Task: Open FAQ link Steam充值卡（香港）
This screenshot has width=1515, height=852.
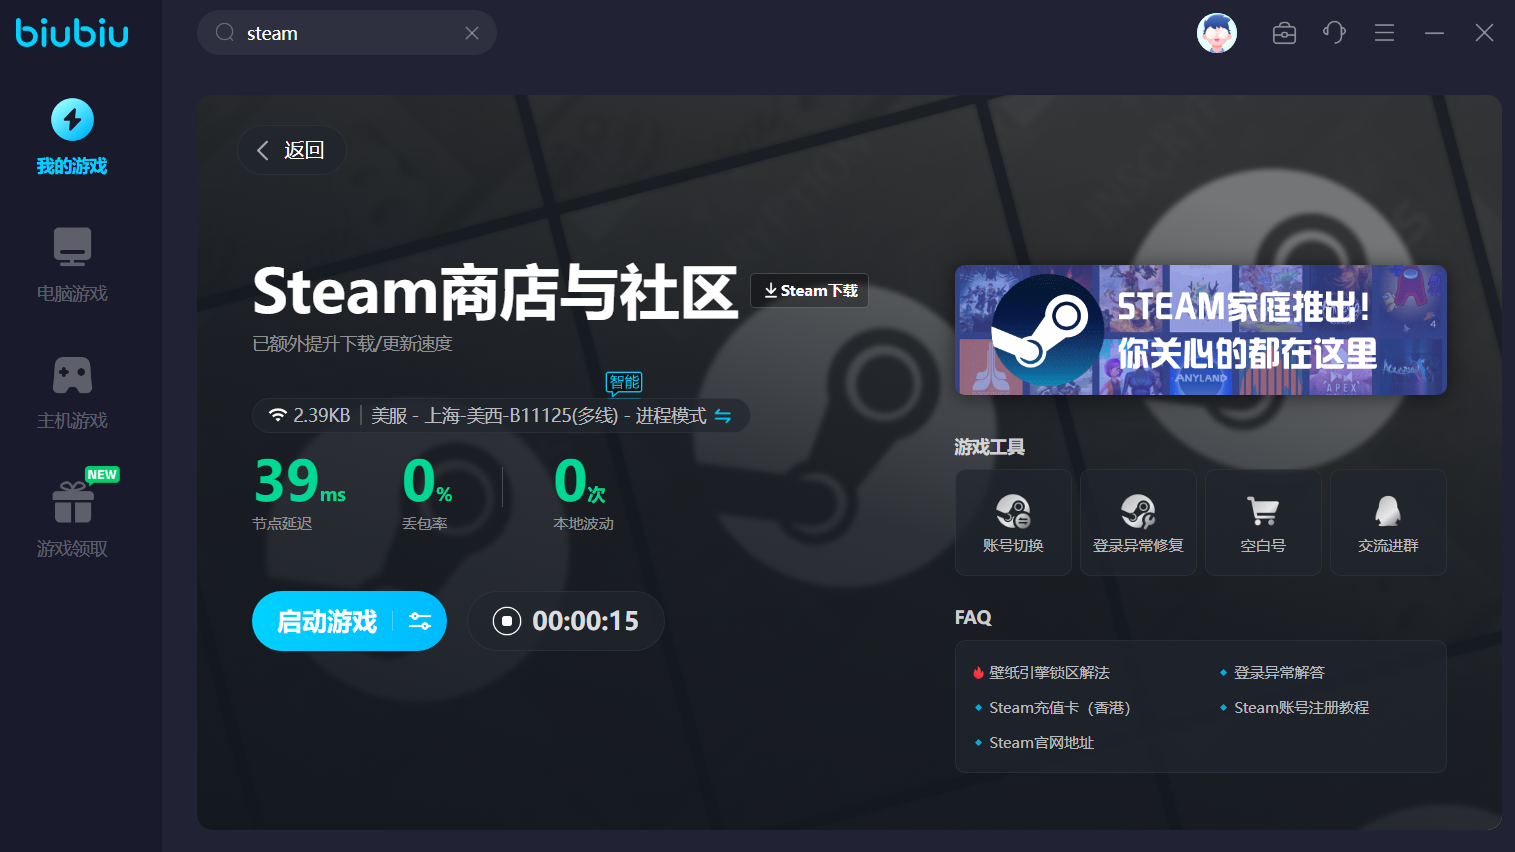Action: 1060,707
